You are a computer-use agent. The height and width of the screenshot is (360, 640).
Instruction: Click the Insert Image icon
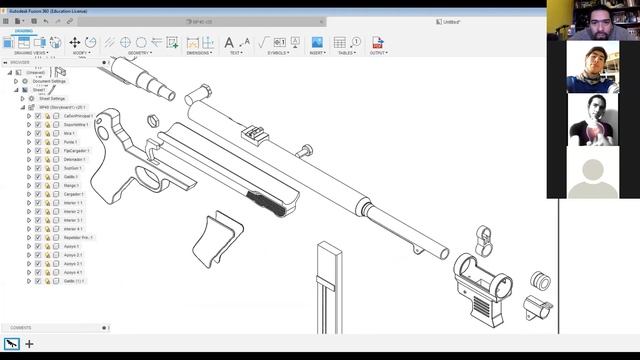click(x=317, y=42)
